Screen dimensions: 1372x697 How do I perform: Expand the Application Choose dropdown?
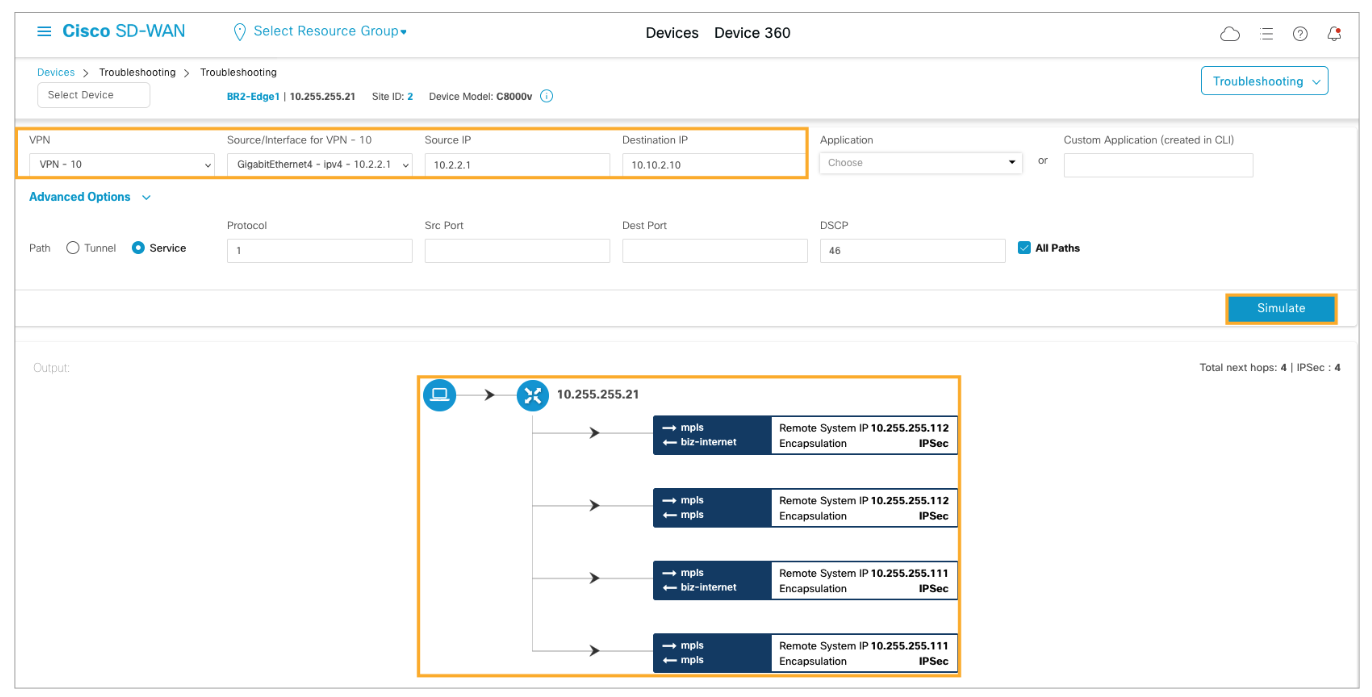pyautogui.click(x=920, y=163)
